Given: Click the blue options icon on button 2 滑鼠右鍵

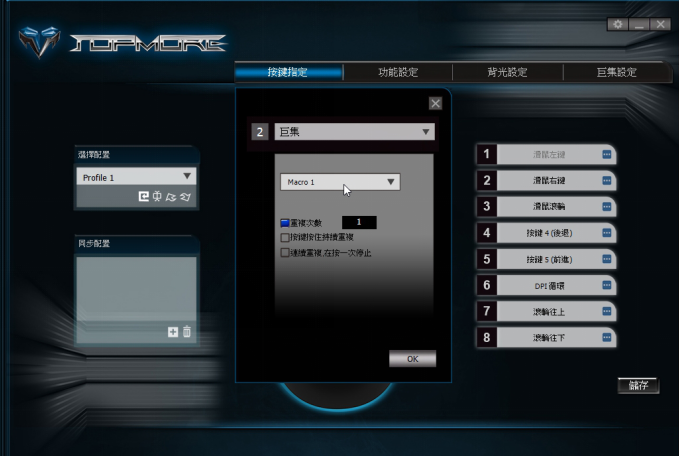Looking at the screenshot, I should (606, 181).
